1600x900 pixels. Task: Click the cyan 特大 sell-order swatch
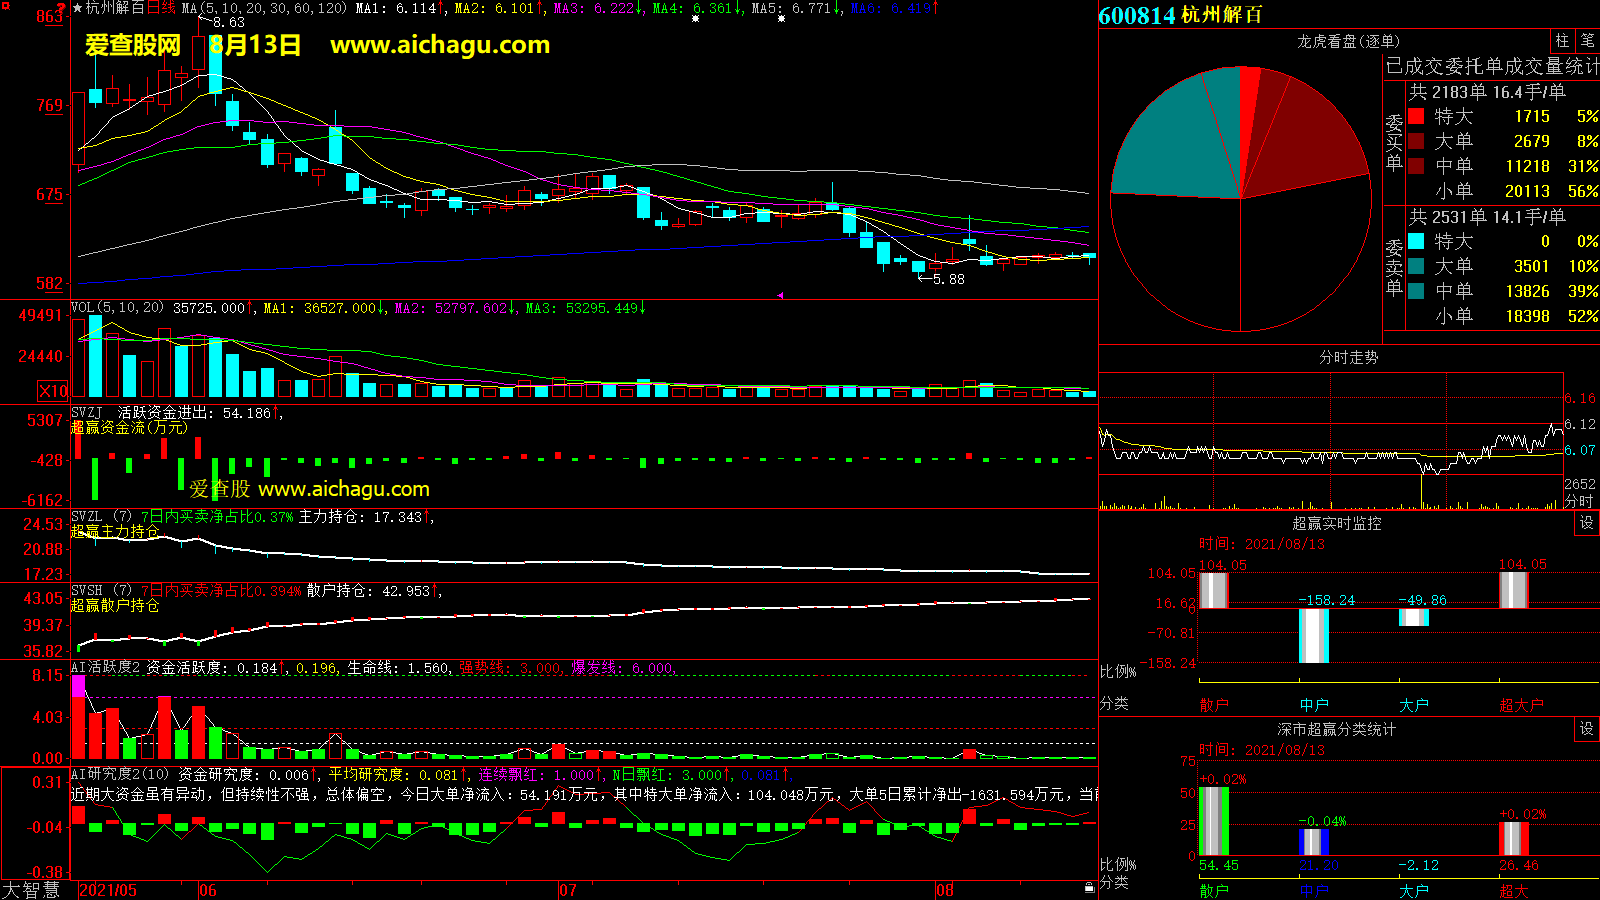[1416, 242]
